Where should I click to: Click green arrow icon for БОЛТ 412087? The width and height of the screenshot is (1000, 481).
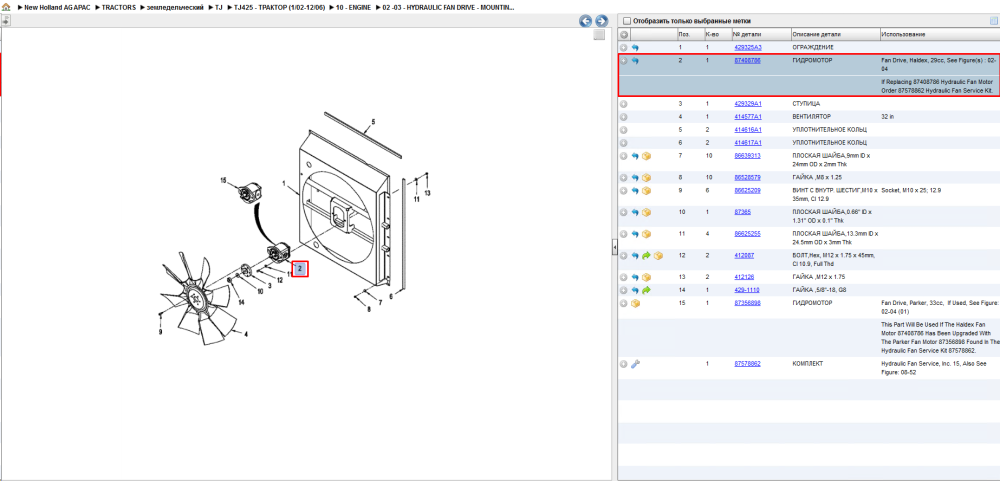[x=646, y=256]
